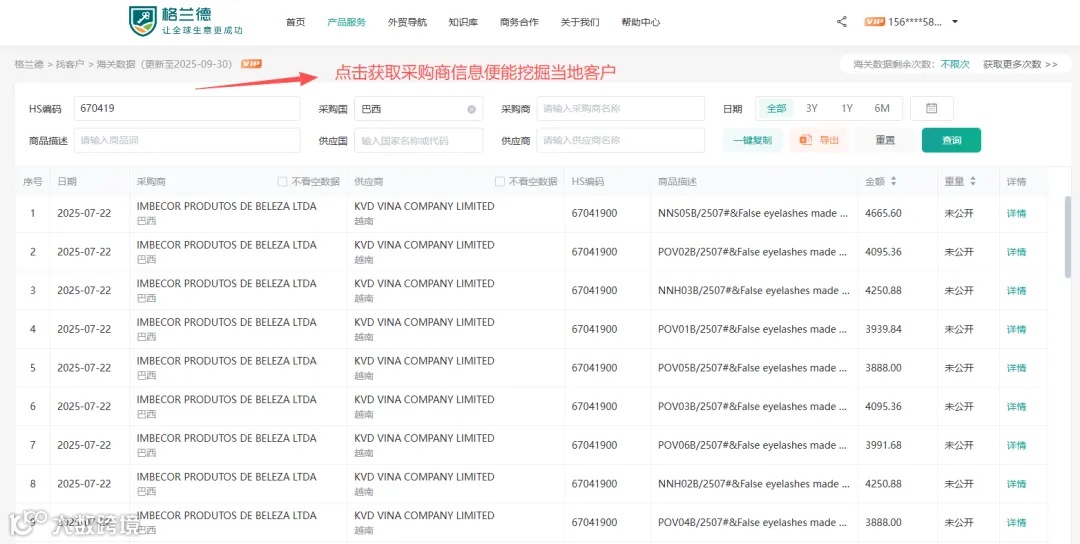Open the 关于我们 menu

tap(580, 22)
